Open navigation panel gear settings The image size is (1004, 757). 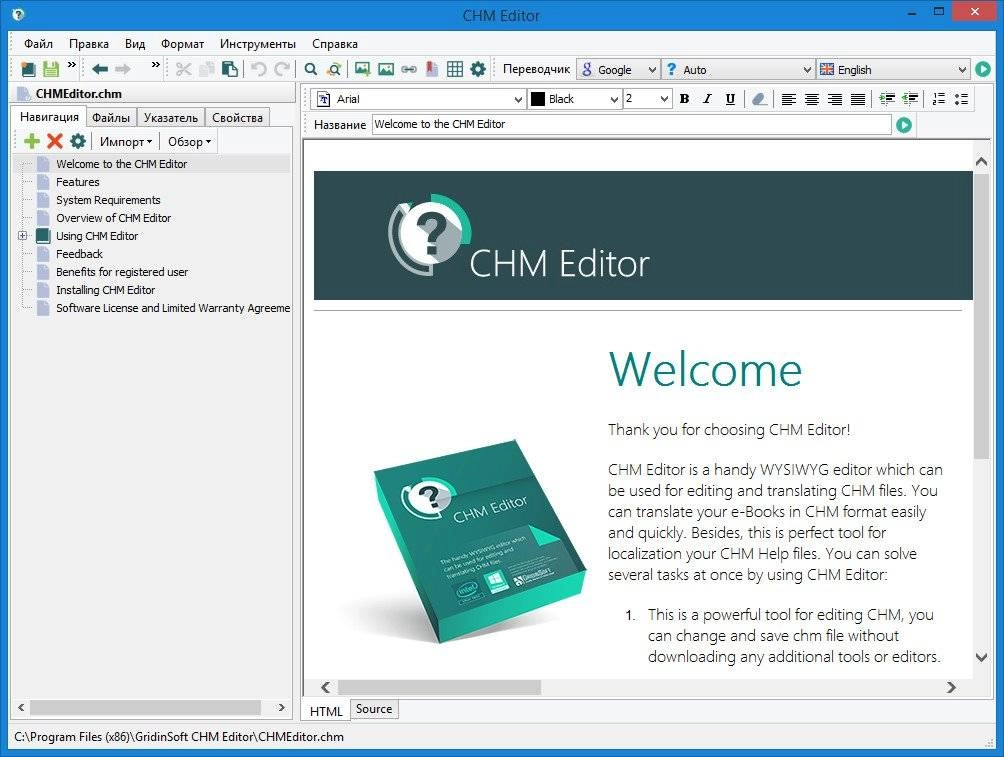click(x=78, y=141)
